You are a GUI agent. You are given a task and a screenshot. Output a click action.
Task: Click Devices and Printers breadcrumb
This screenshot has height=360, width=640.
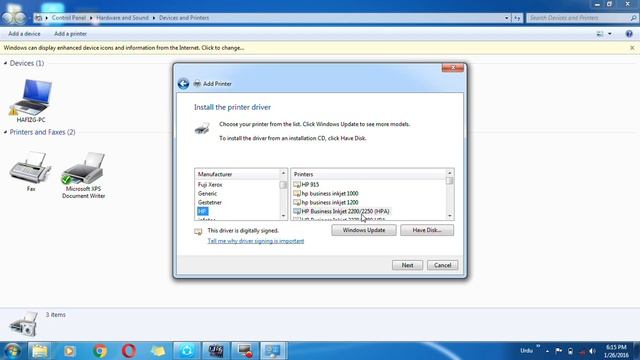tap(184, 18)
